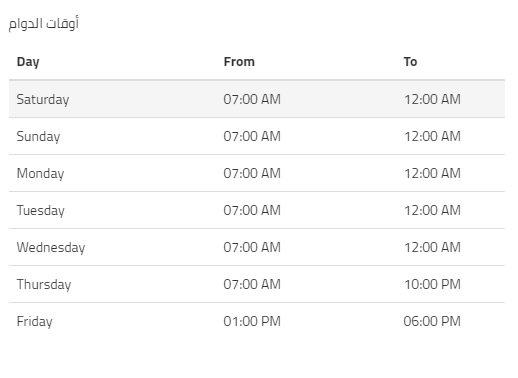This screenshot has height=378, width=518.
Task: Click Monday's 07:00 AM opening time
Action: pyautogui.click(x=252, y=173)
